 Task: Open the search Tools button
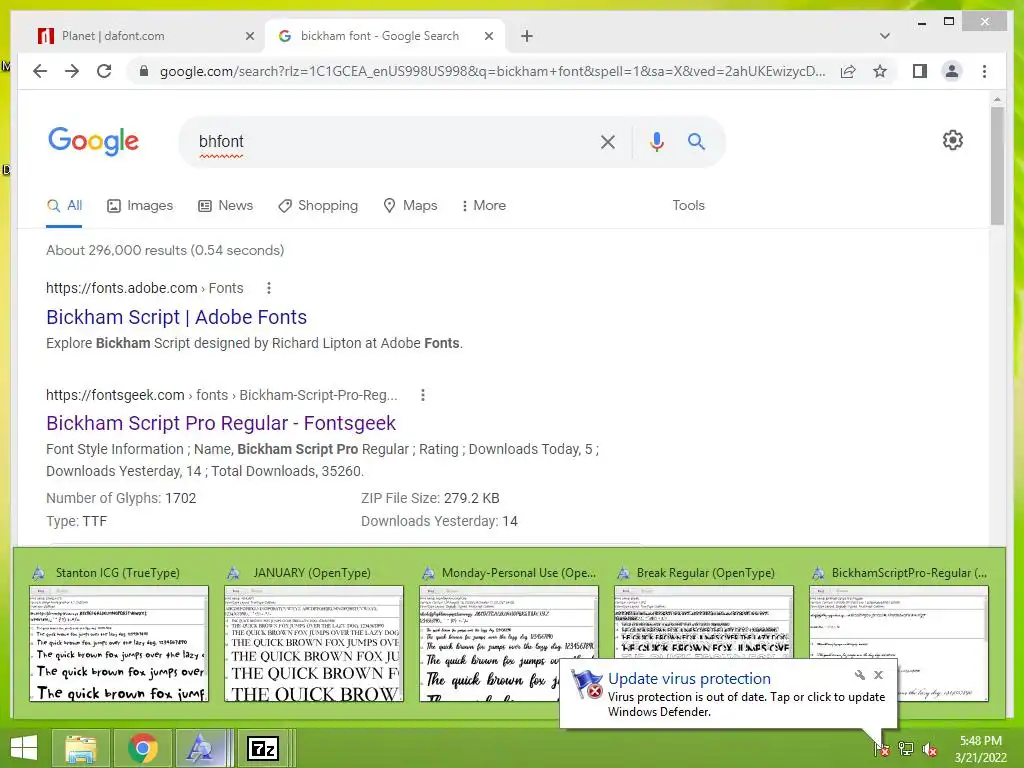(688, 206)
